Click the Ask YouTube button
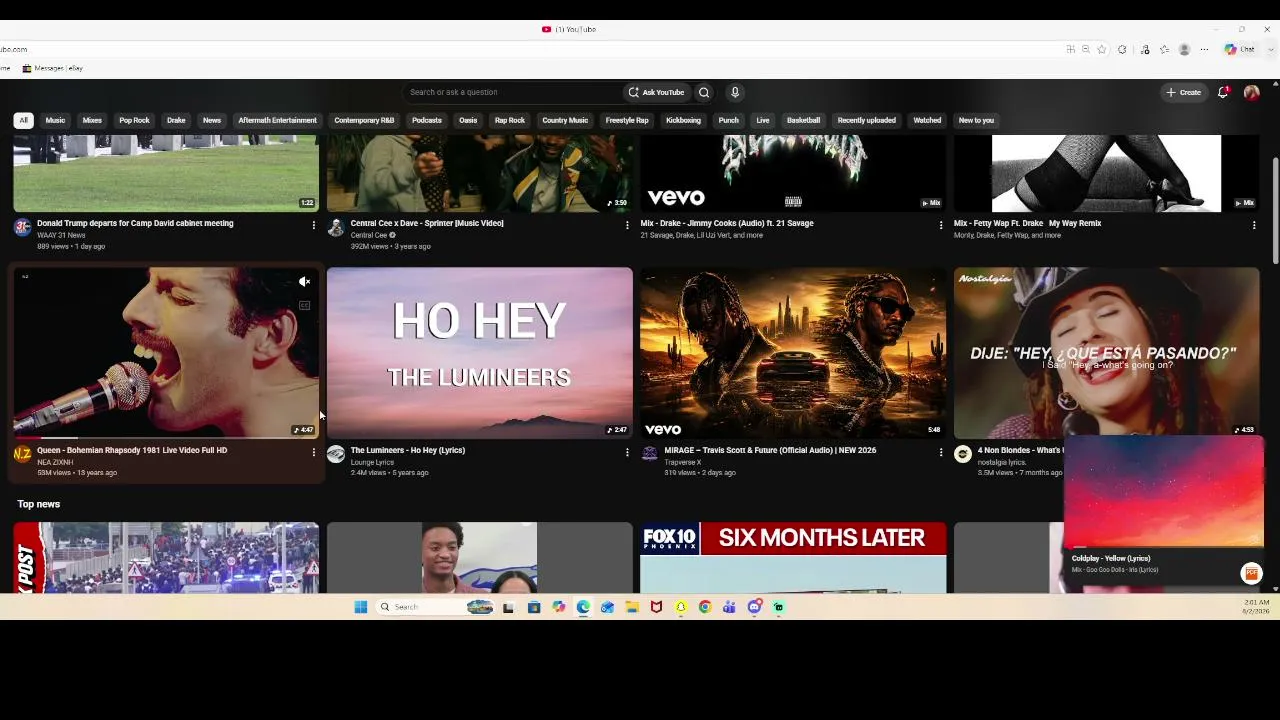The image size is (1280, 720). point(657,92)
